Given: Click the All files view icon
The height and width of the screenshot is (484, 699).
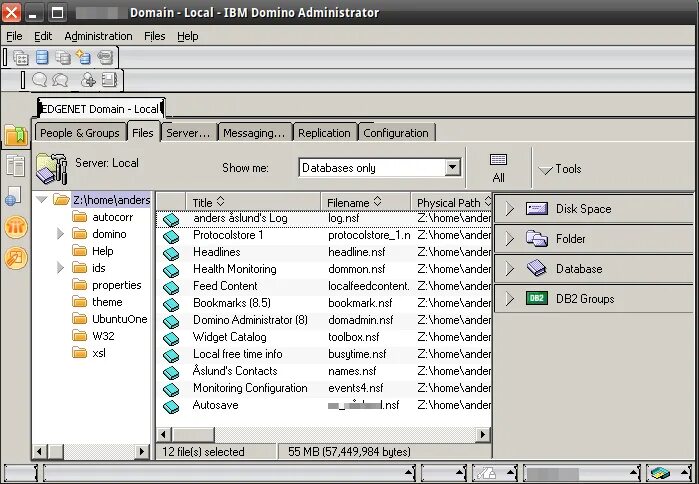Looking at the screenshot, I should (x=498, y=168).
